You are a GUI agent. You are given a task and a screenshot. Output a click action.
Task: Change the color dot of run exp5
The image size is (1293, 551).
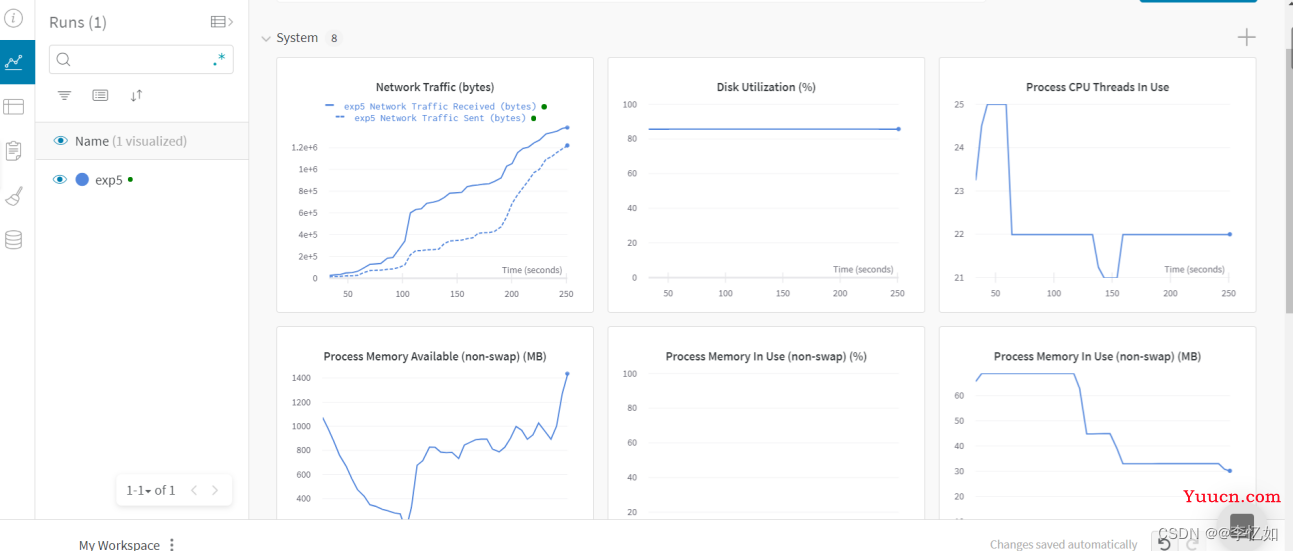tap(82, 180)
